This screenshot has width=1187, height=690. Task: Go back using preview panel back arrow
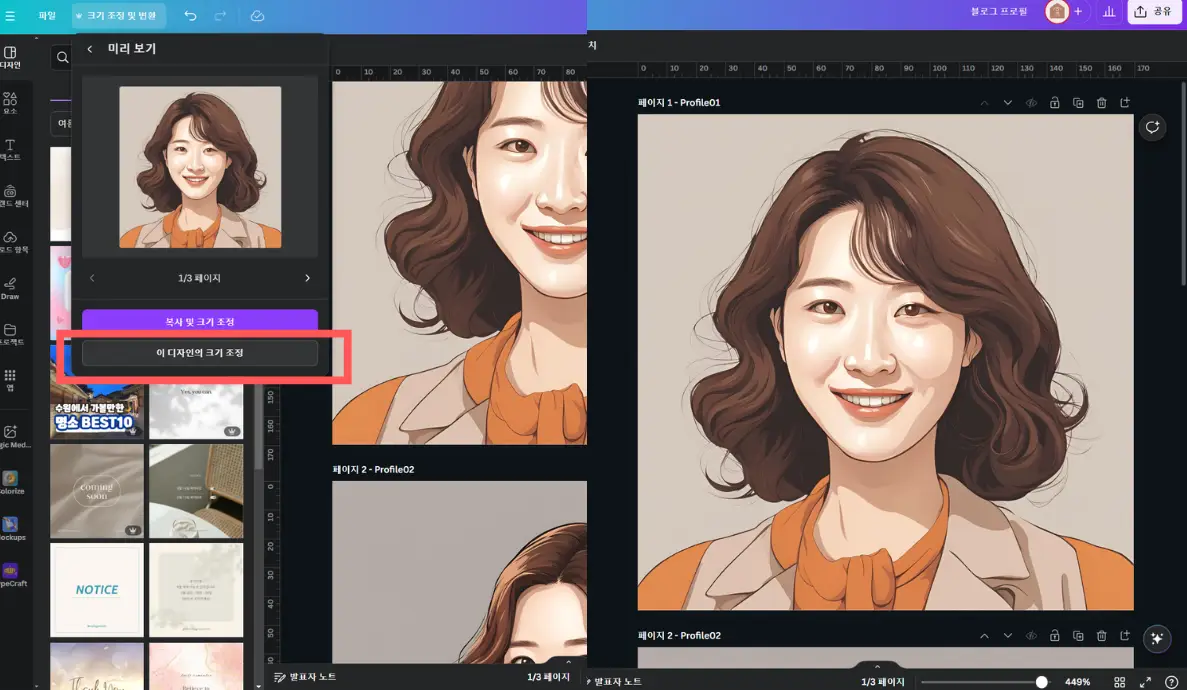(89, 48)
